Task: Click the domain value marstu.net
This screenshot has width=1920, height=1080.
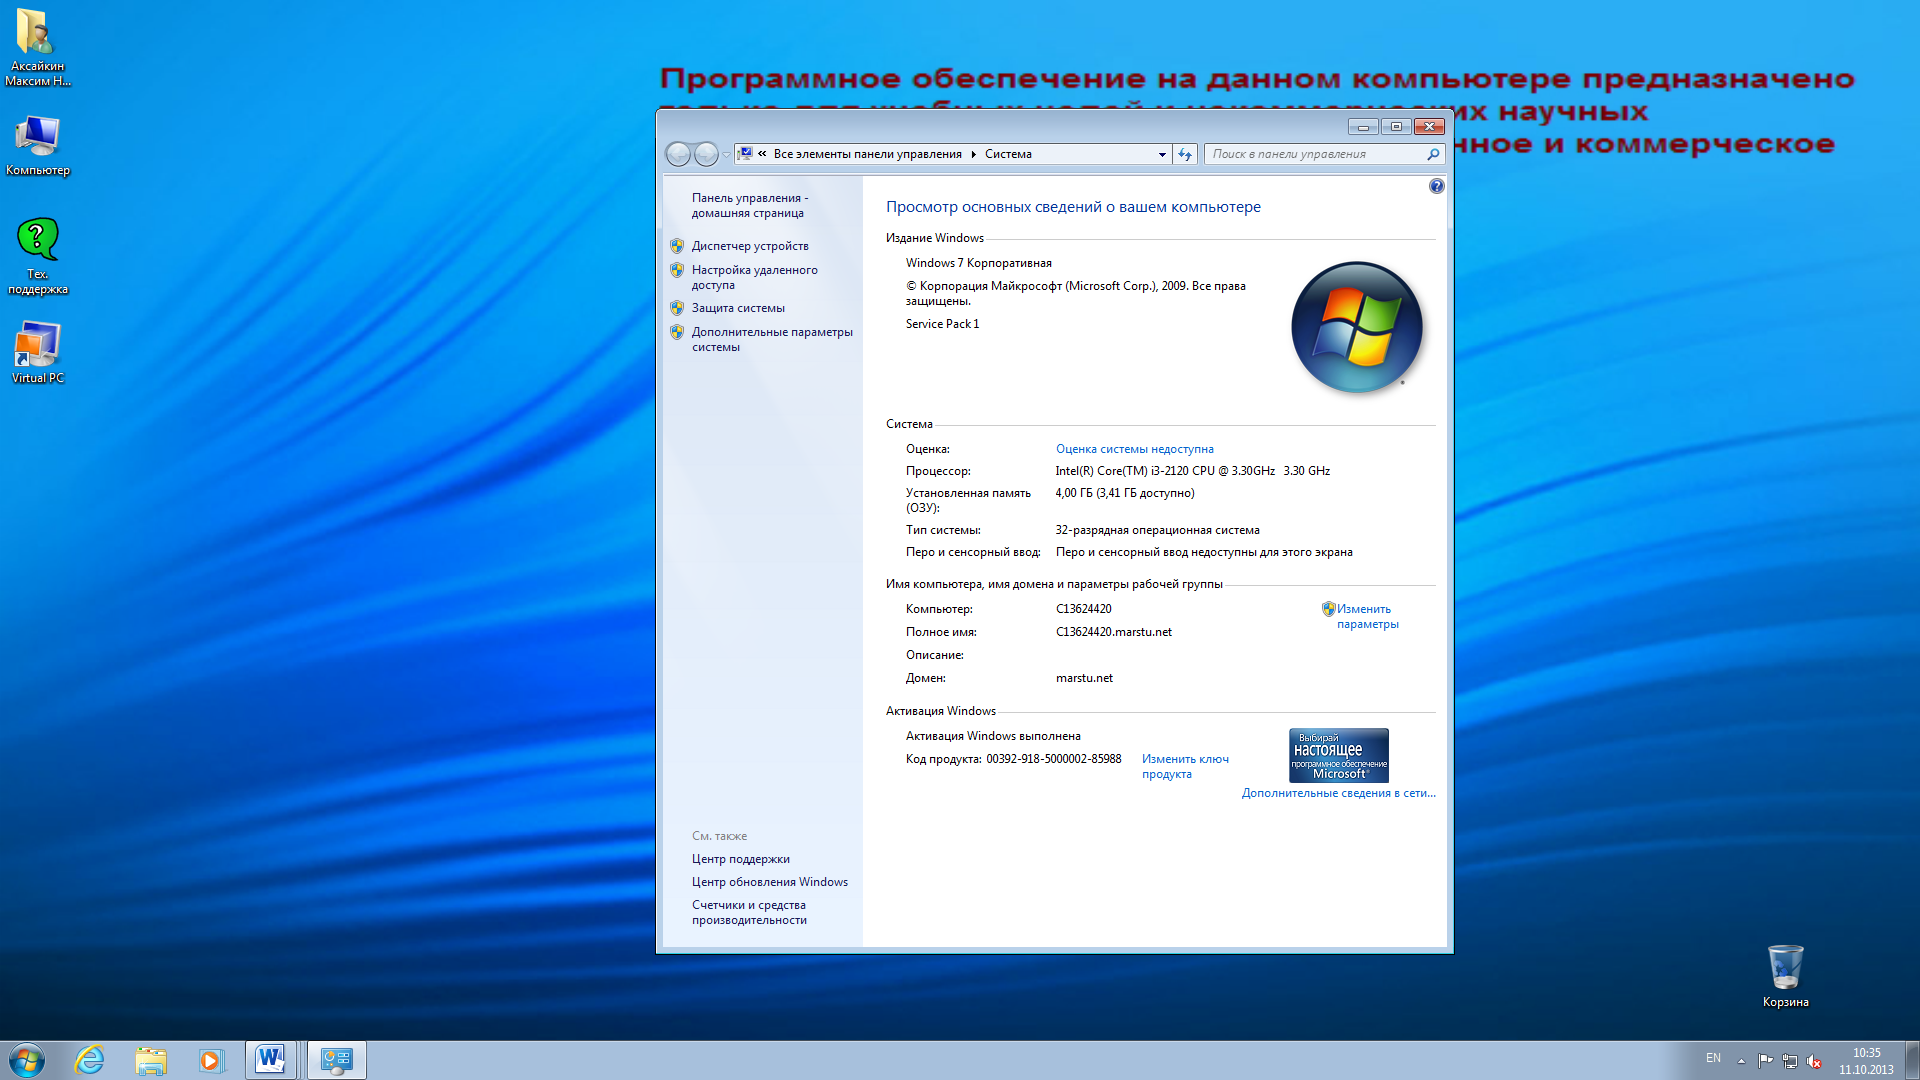Action: click(1084, 678)
